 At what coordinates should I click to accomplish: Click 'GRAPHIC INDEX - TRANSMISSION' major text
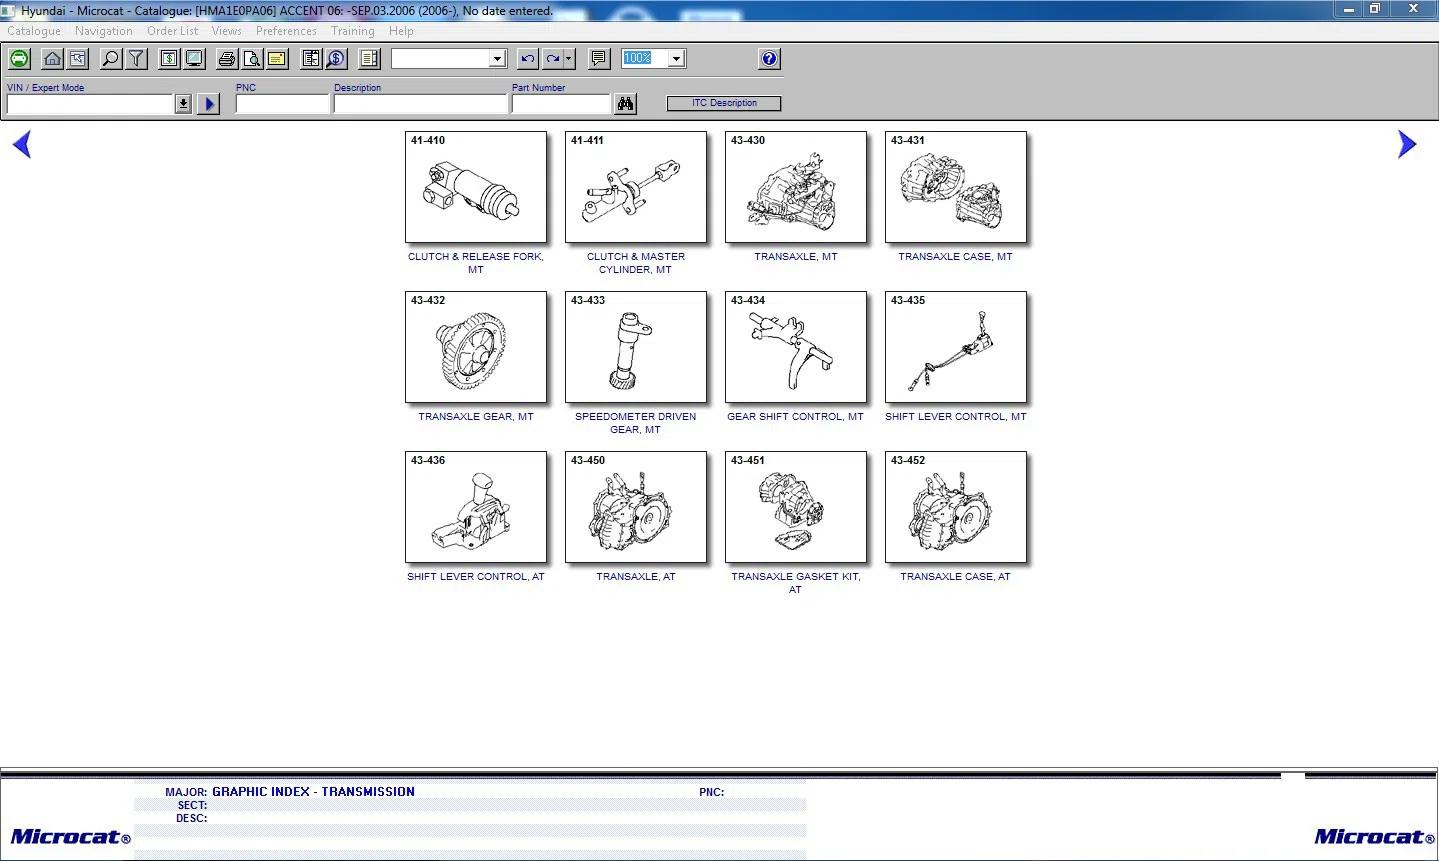[313, 792]
